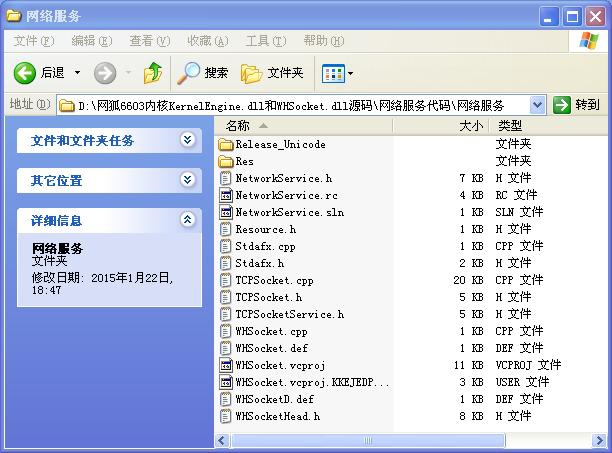This screenshot has height=453, width=612.
Task: Click the TCPSocket.cpp file icon
Action: point(226,281)
